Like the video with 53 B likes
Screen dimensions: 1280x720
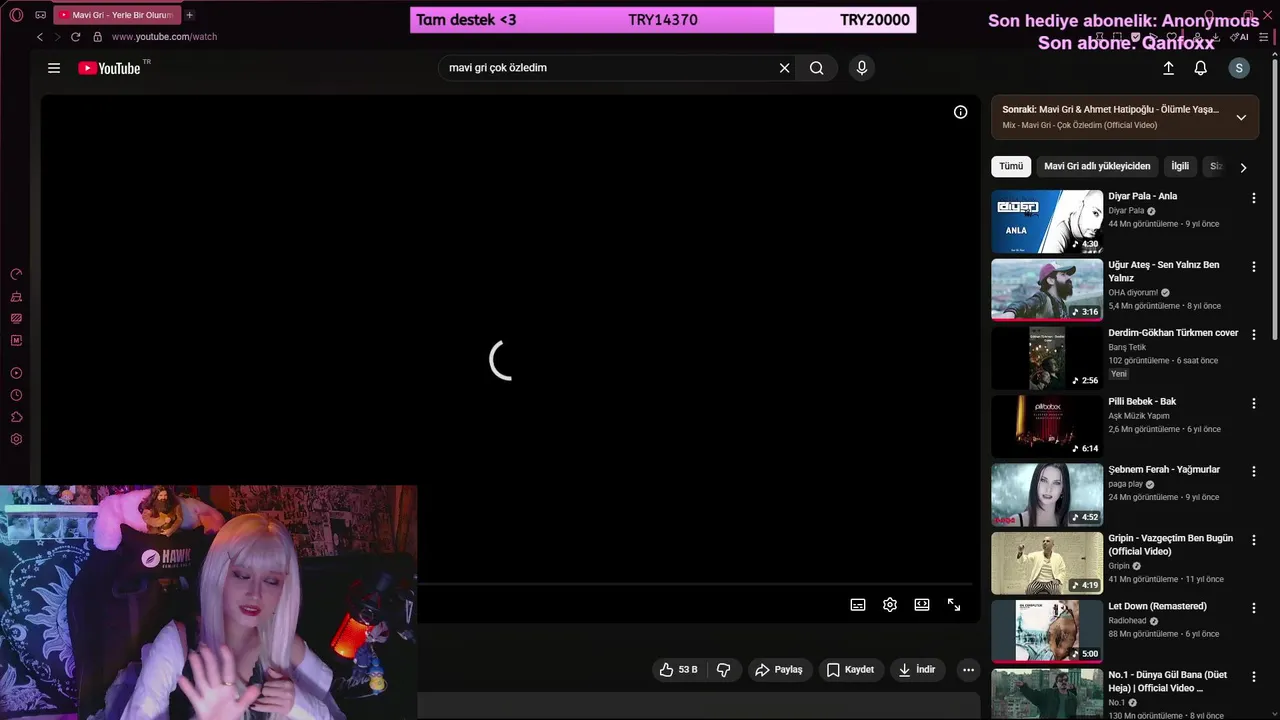point(678,670)
